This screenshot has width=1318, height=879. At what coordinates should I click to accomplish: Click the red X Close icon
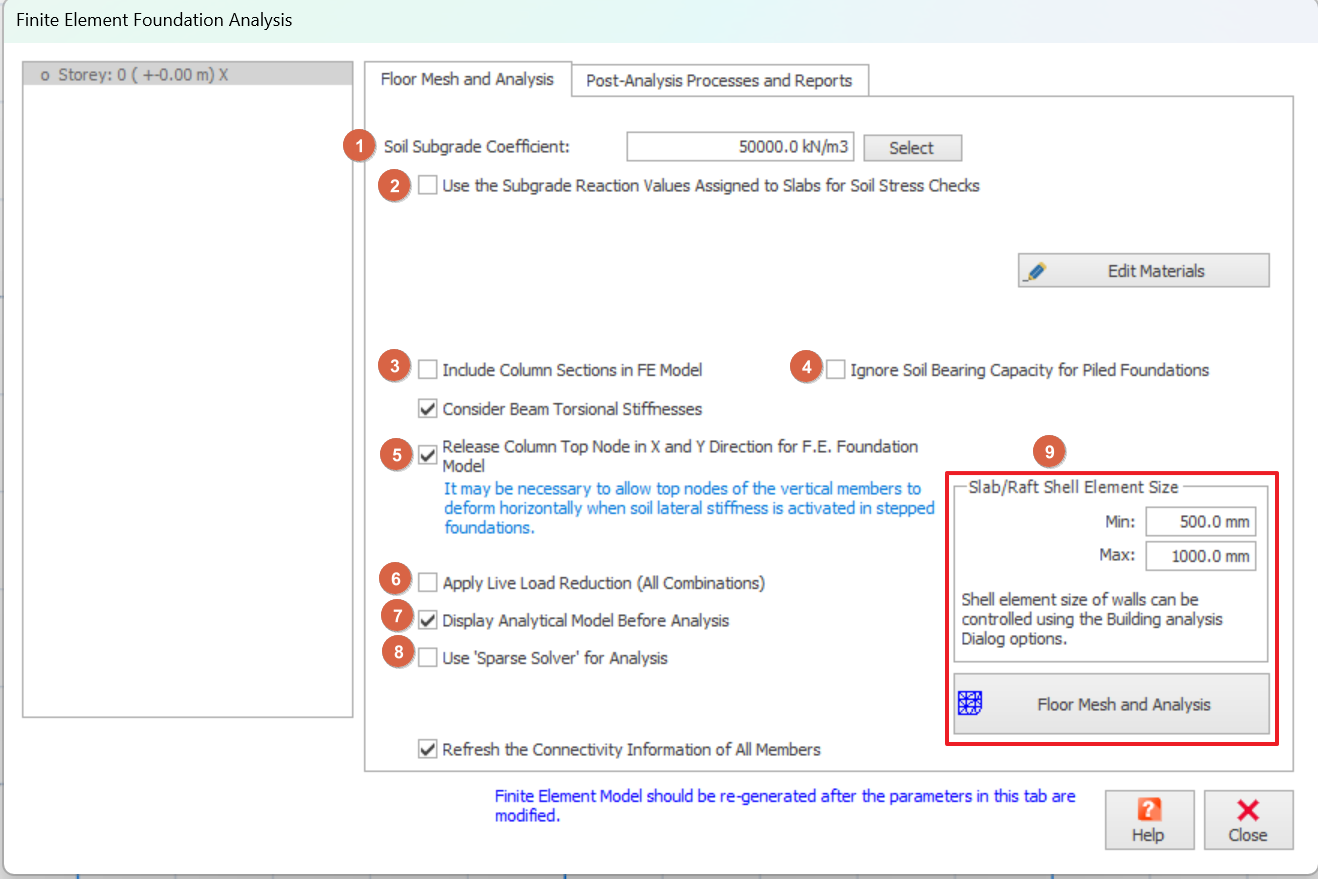pos(1248,810)
